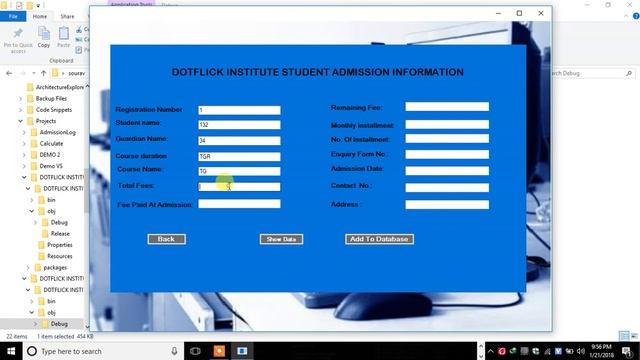Click Explorer help question mark icon

(636, 16)
